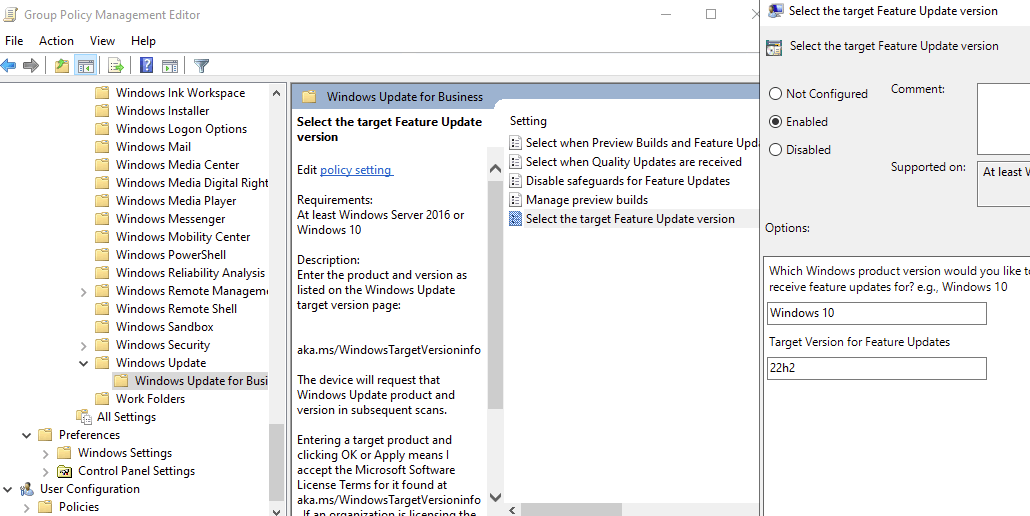Image resolution: width=1030 pixels, height=516 pixels.
Task: Click the product version field containing Windows 10
Action: coord(876,313)
